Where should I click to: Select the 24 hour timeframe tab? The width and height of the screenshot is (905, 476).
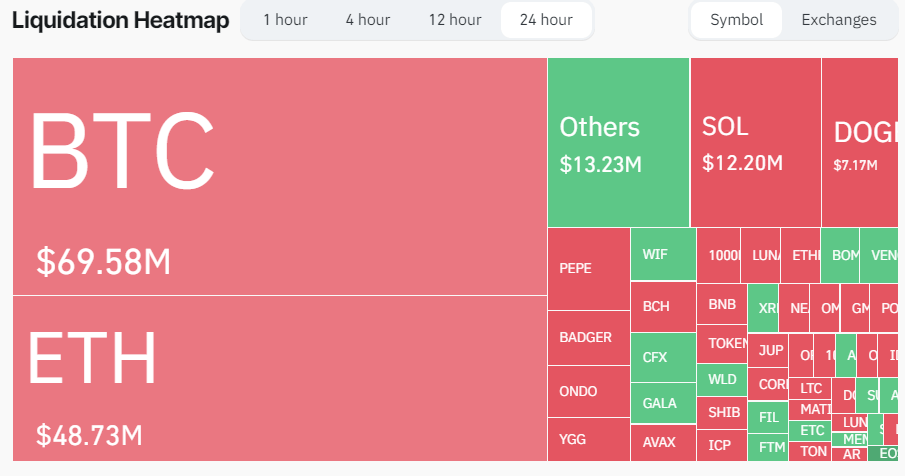(x=546, y=20)
